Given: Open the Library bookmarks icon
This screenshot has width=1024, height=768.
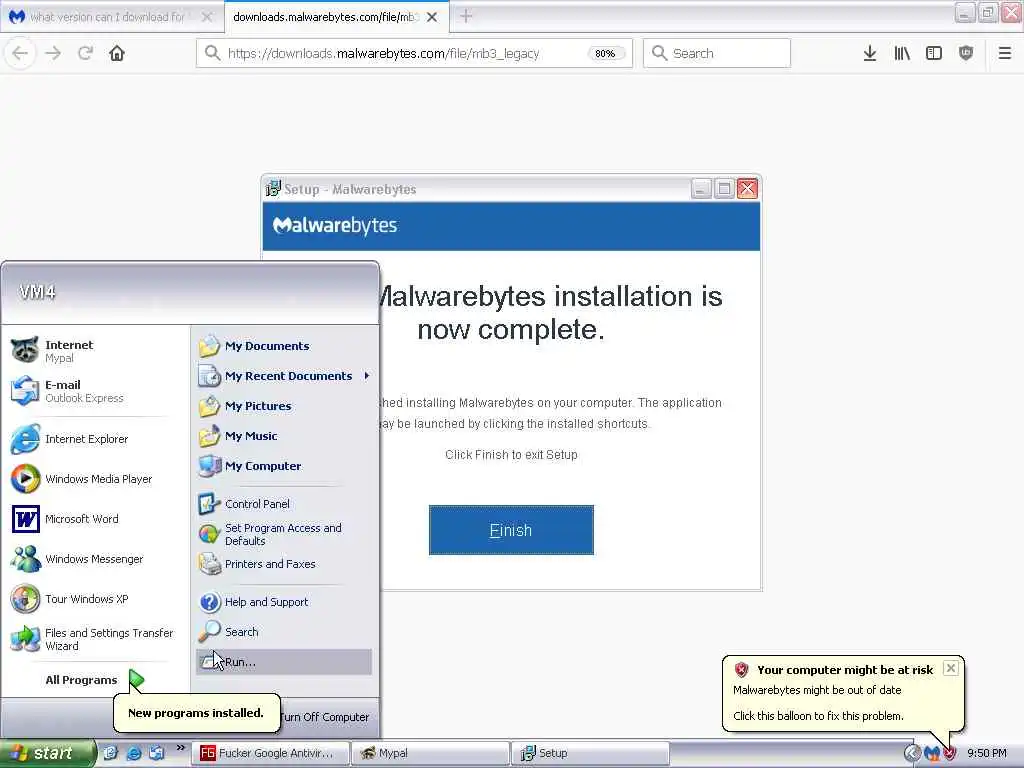Looking at the screenshot, I should point(902,54).
